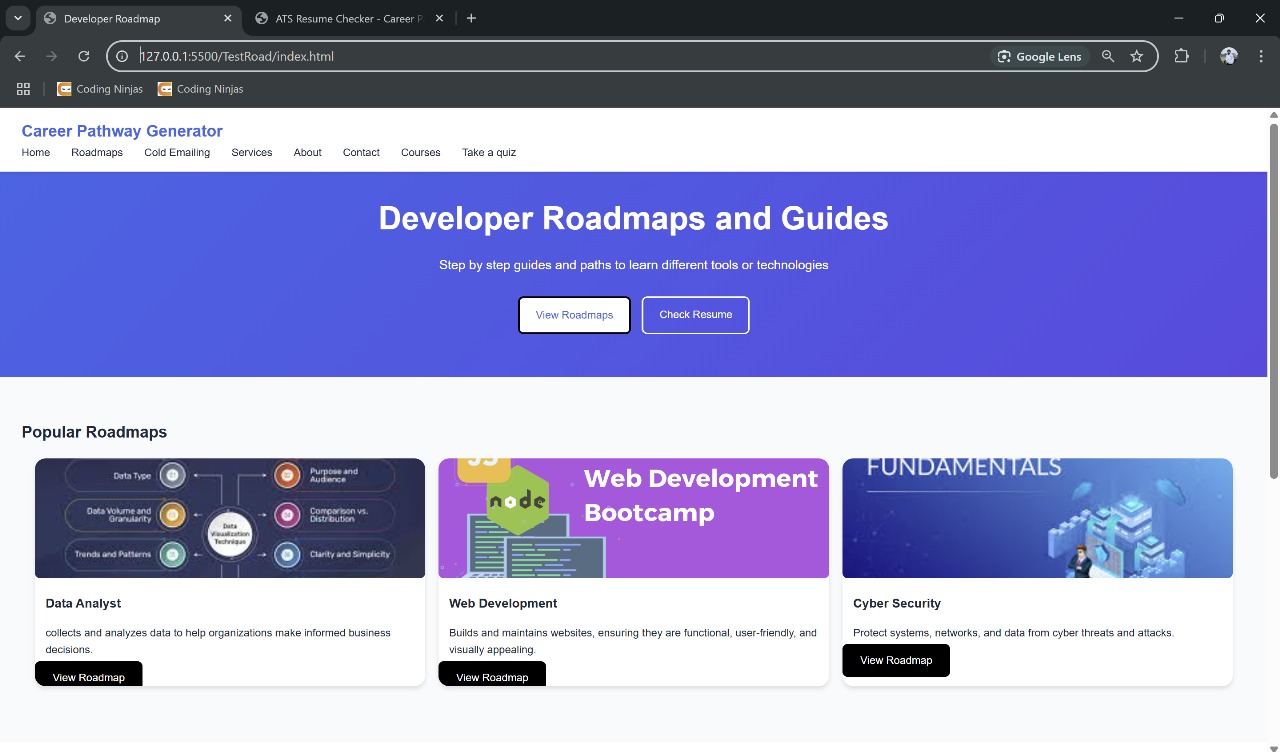Expand the zoom search icon menu

tap(1108, 56)
